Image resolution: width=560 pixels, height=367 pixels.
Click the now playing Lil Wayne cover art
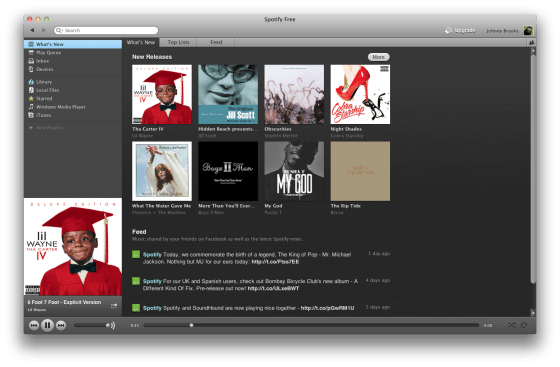tap(73, 247)
